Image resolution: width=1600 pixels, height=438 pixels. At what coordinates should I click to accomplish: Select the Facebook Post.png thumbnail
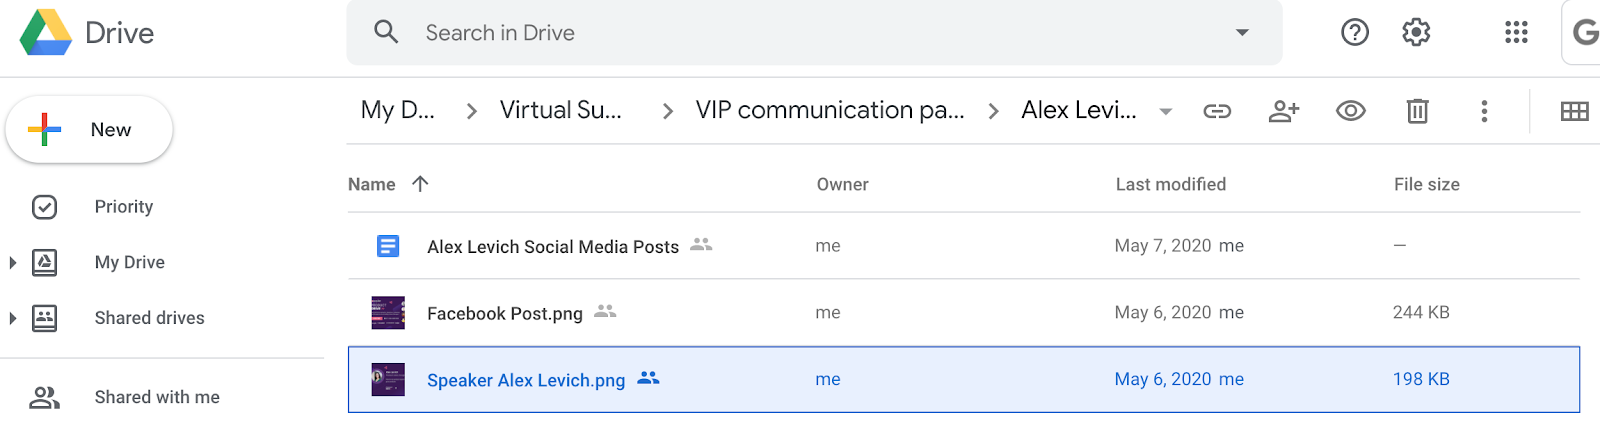click(388, 313)
